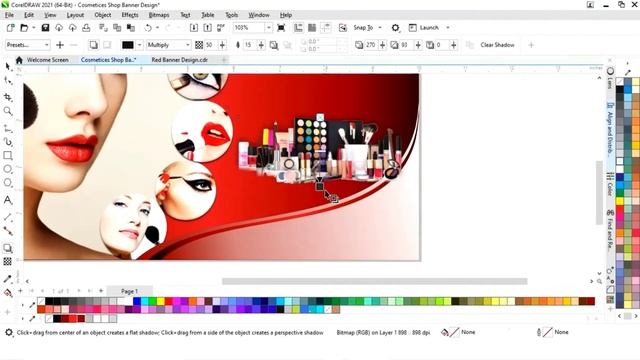The height and width of the screenshot is (360, 640).
Task: Toggle Show Rulers button
Action: click(298, 28)
